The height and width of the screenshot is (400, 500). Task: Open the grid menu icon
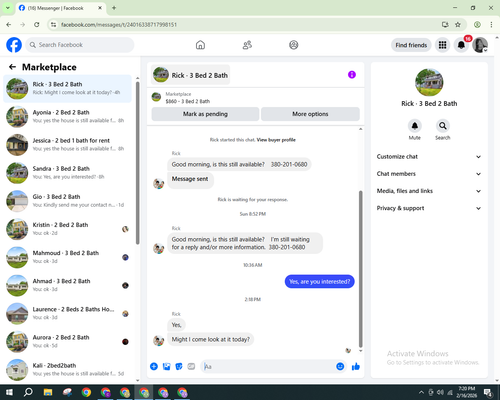442,45
